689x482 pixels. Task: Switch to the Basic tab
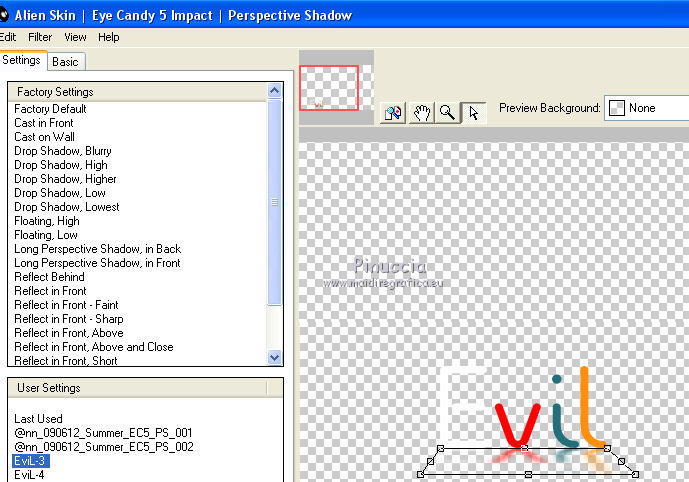point(65,62)
